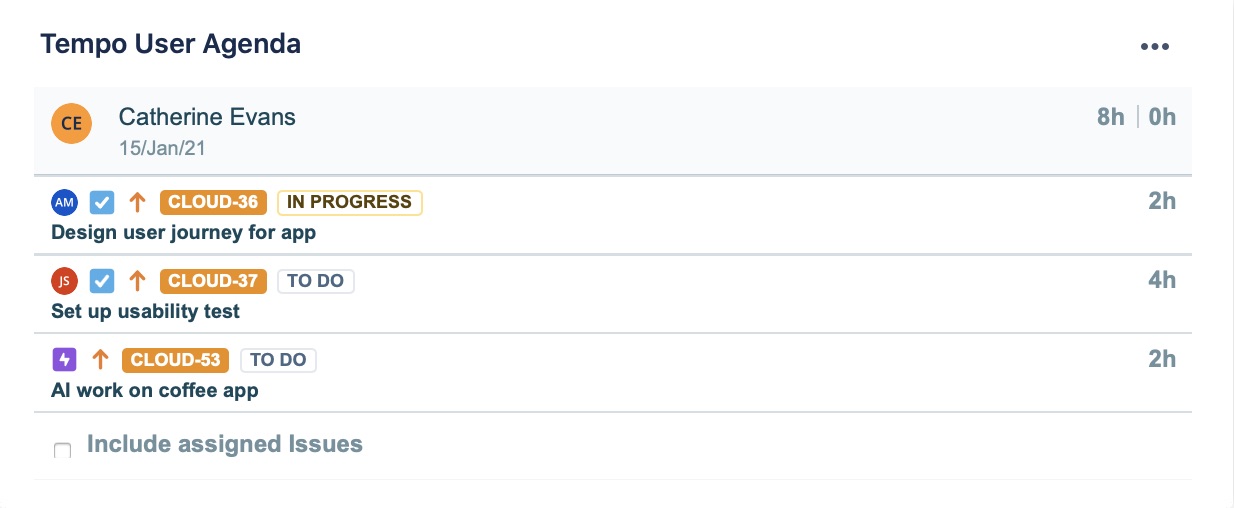Open issue key CLOUD-37
Screen dimensions: 1234x508
click(x=213, y=281)
